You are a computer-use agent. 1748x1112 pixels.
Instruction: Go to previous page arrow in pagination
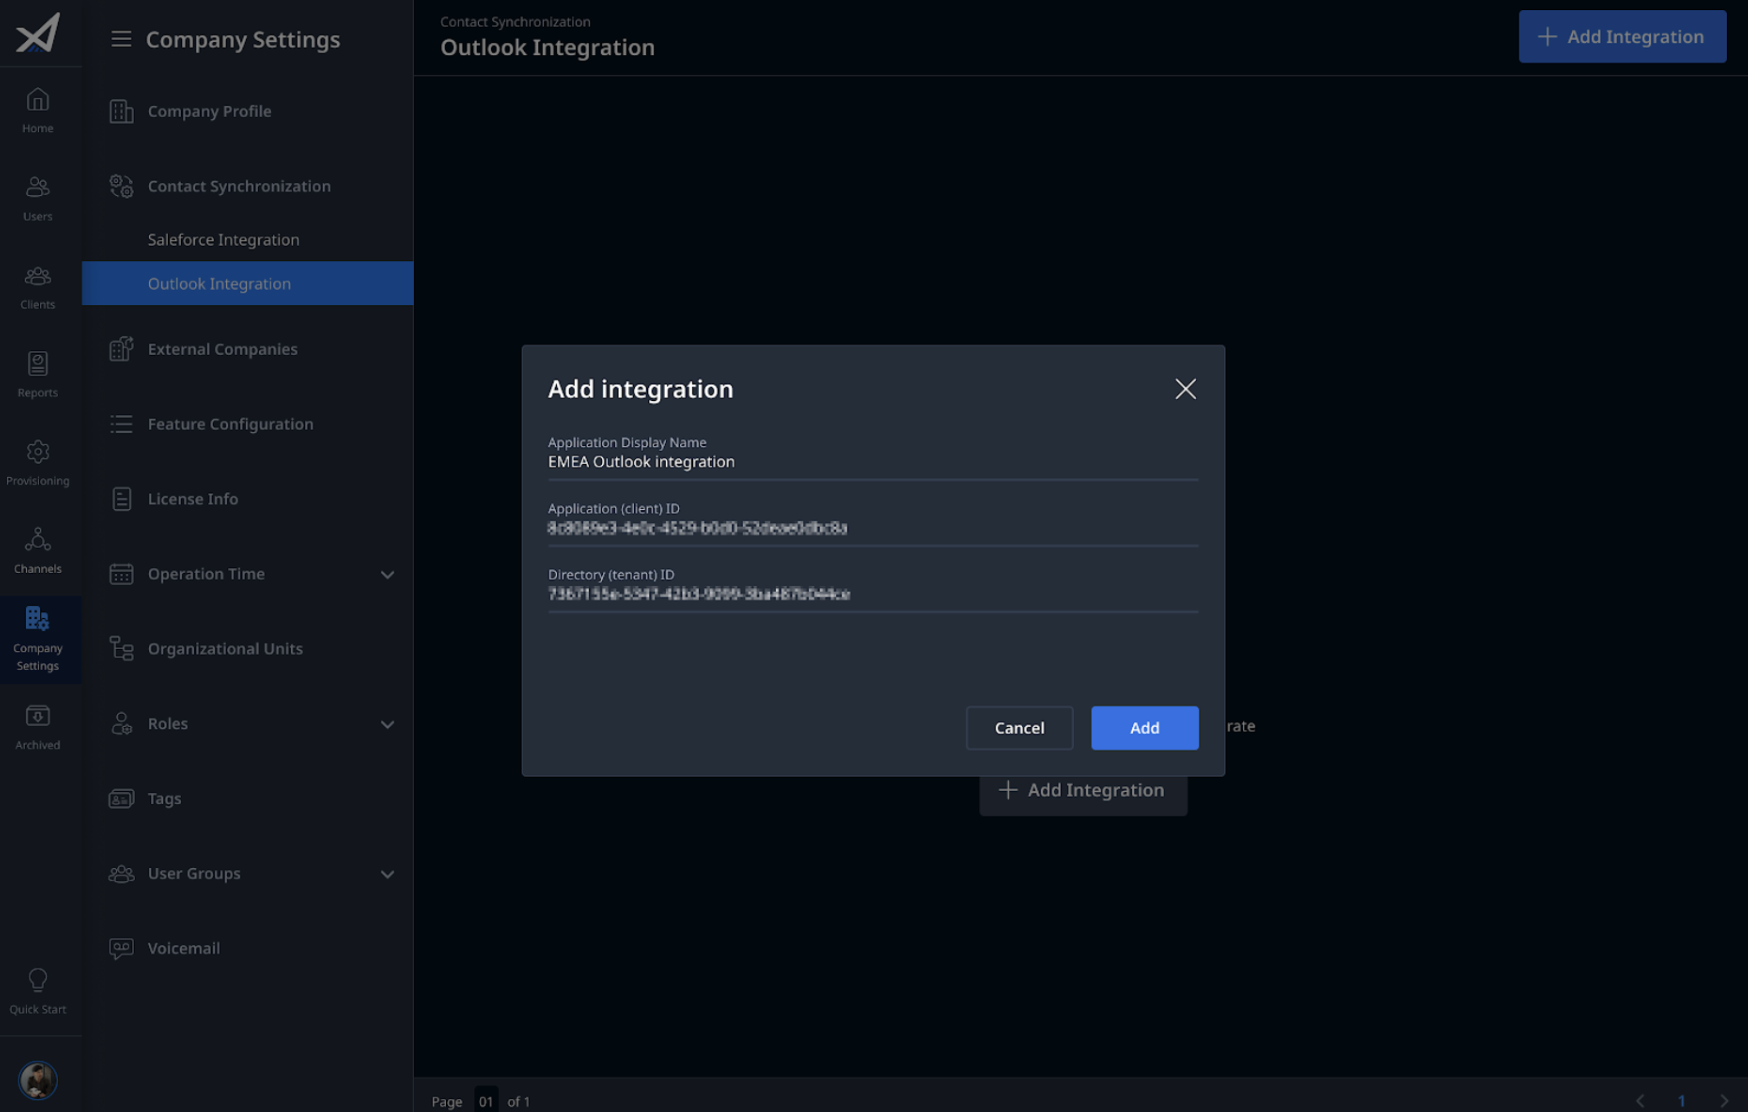(x=1640, y=1101)
